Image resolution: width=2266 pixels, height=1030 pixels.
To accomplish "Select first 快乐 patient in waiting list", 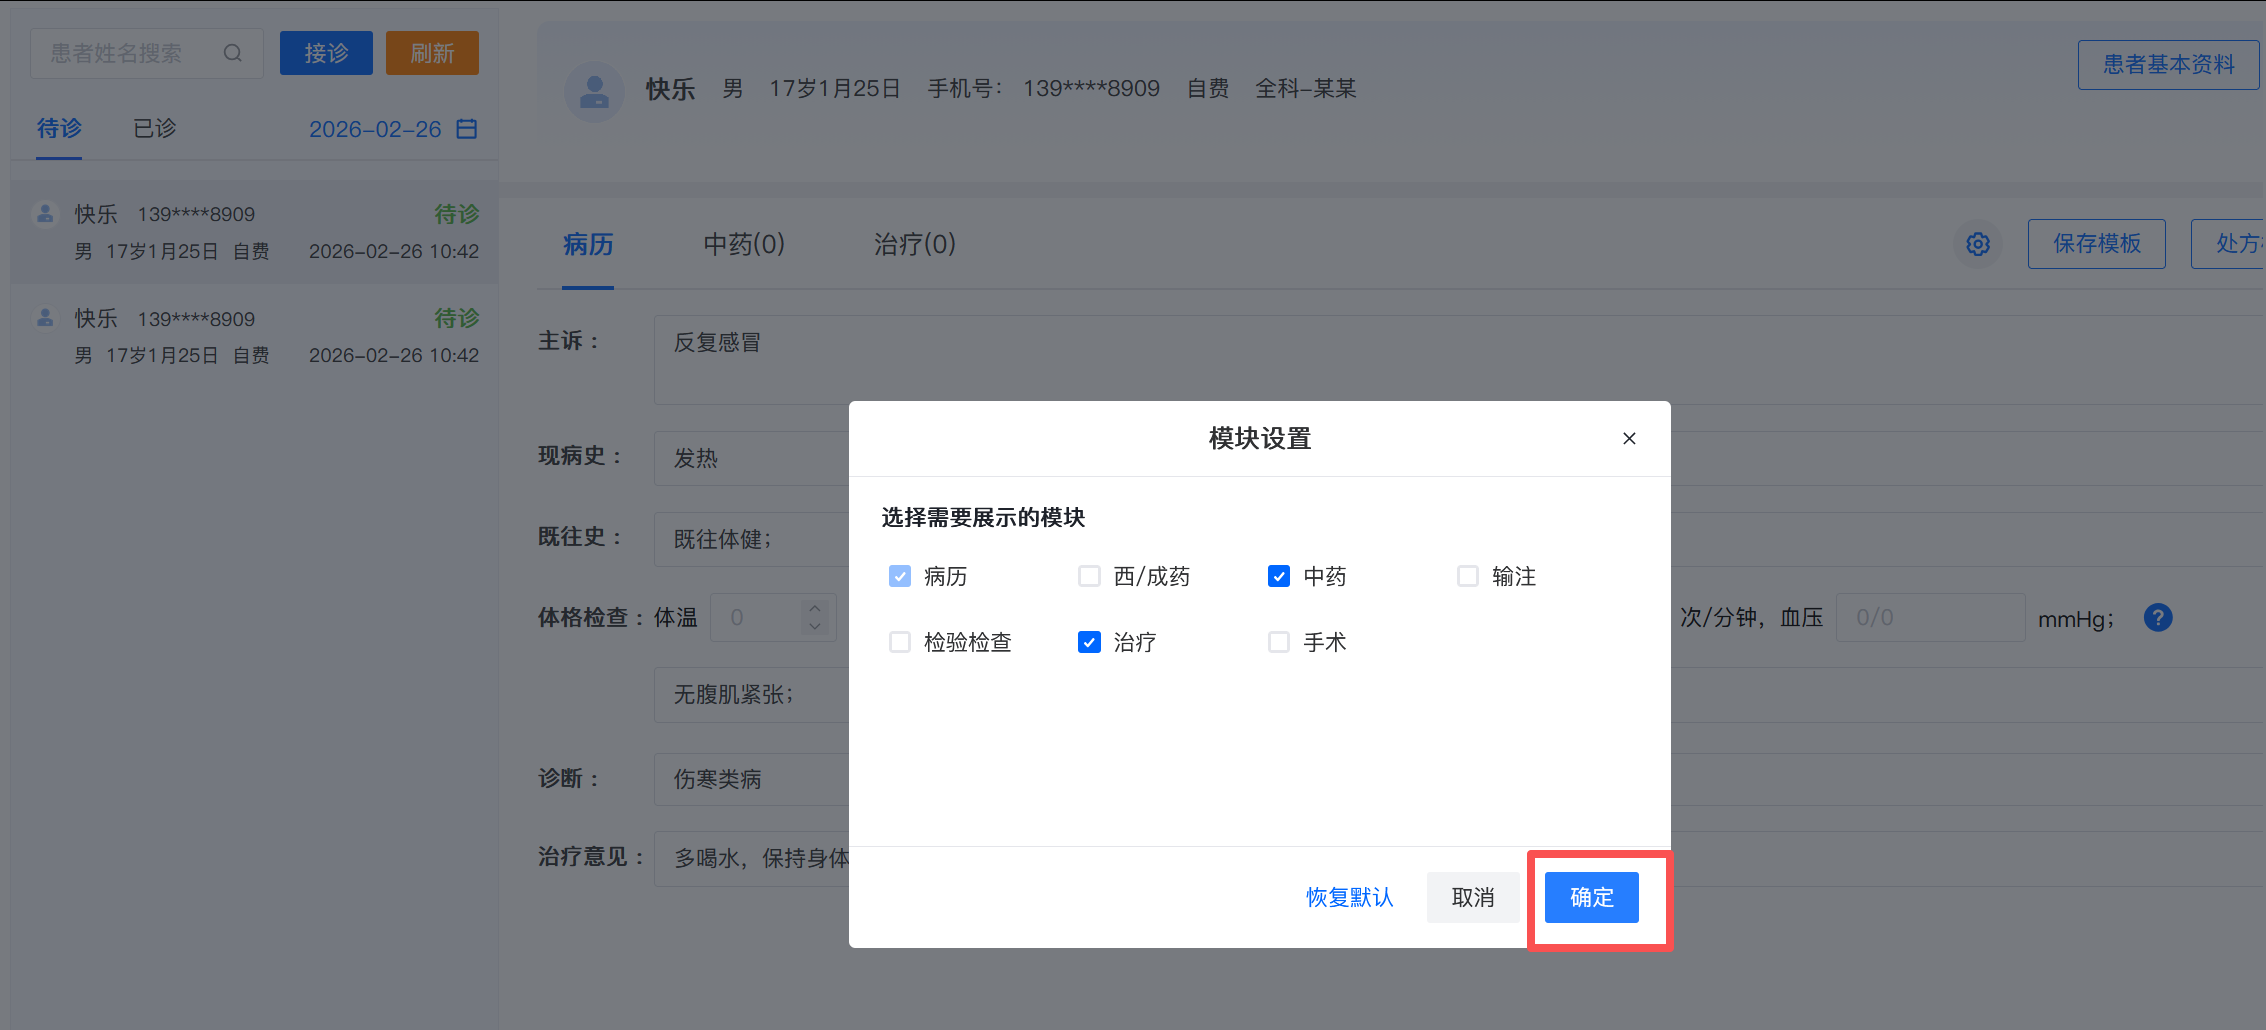I will 255,232.
